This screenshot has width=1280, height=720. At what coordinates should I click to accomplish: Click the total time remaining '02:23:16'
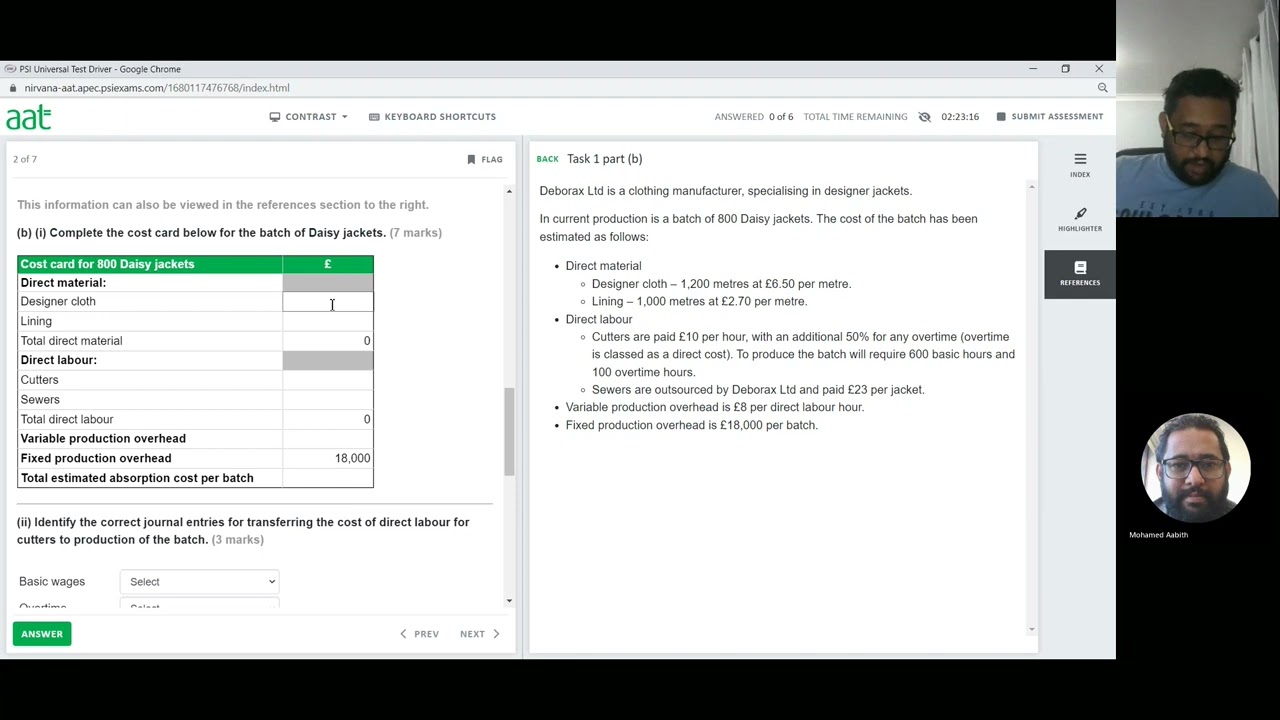(x=960, y=117)
